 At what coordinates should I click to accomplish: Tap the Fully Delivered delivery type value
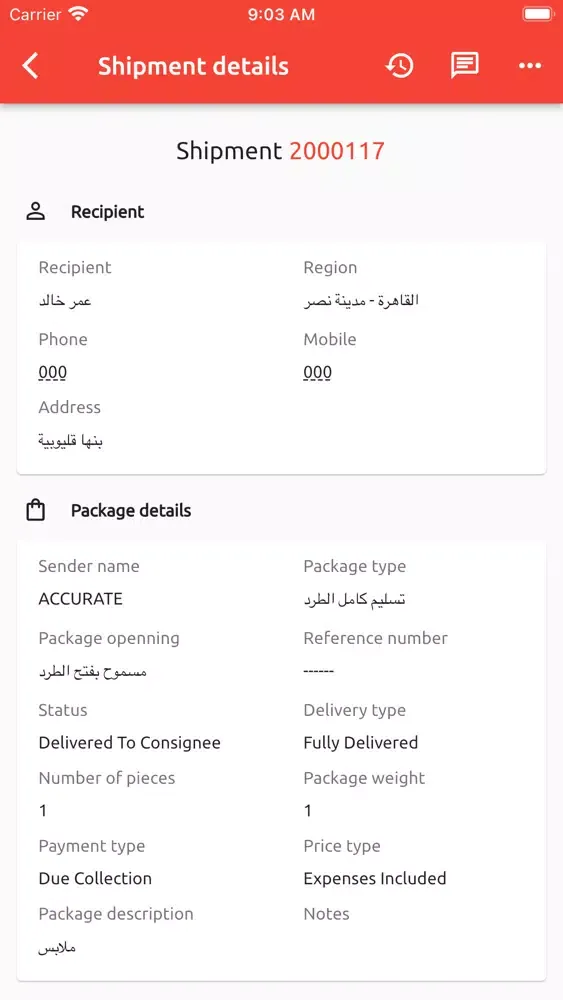tap(361, 743)
